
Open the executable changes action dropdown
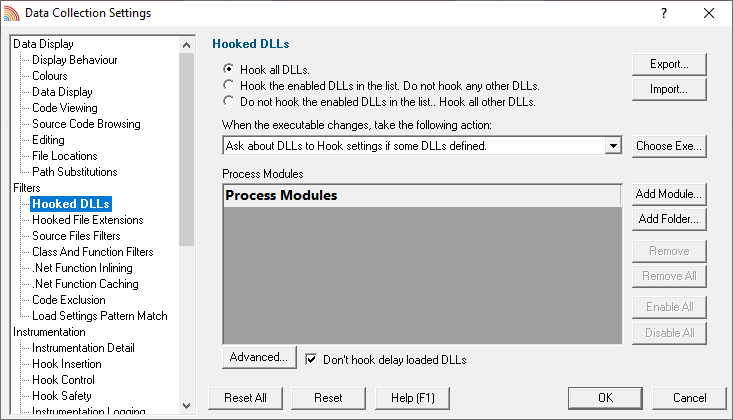pos(613,146)
